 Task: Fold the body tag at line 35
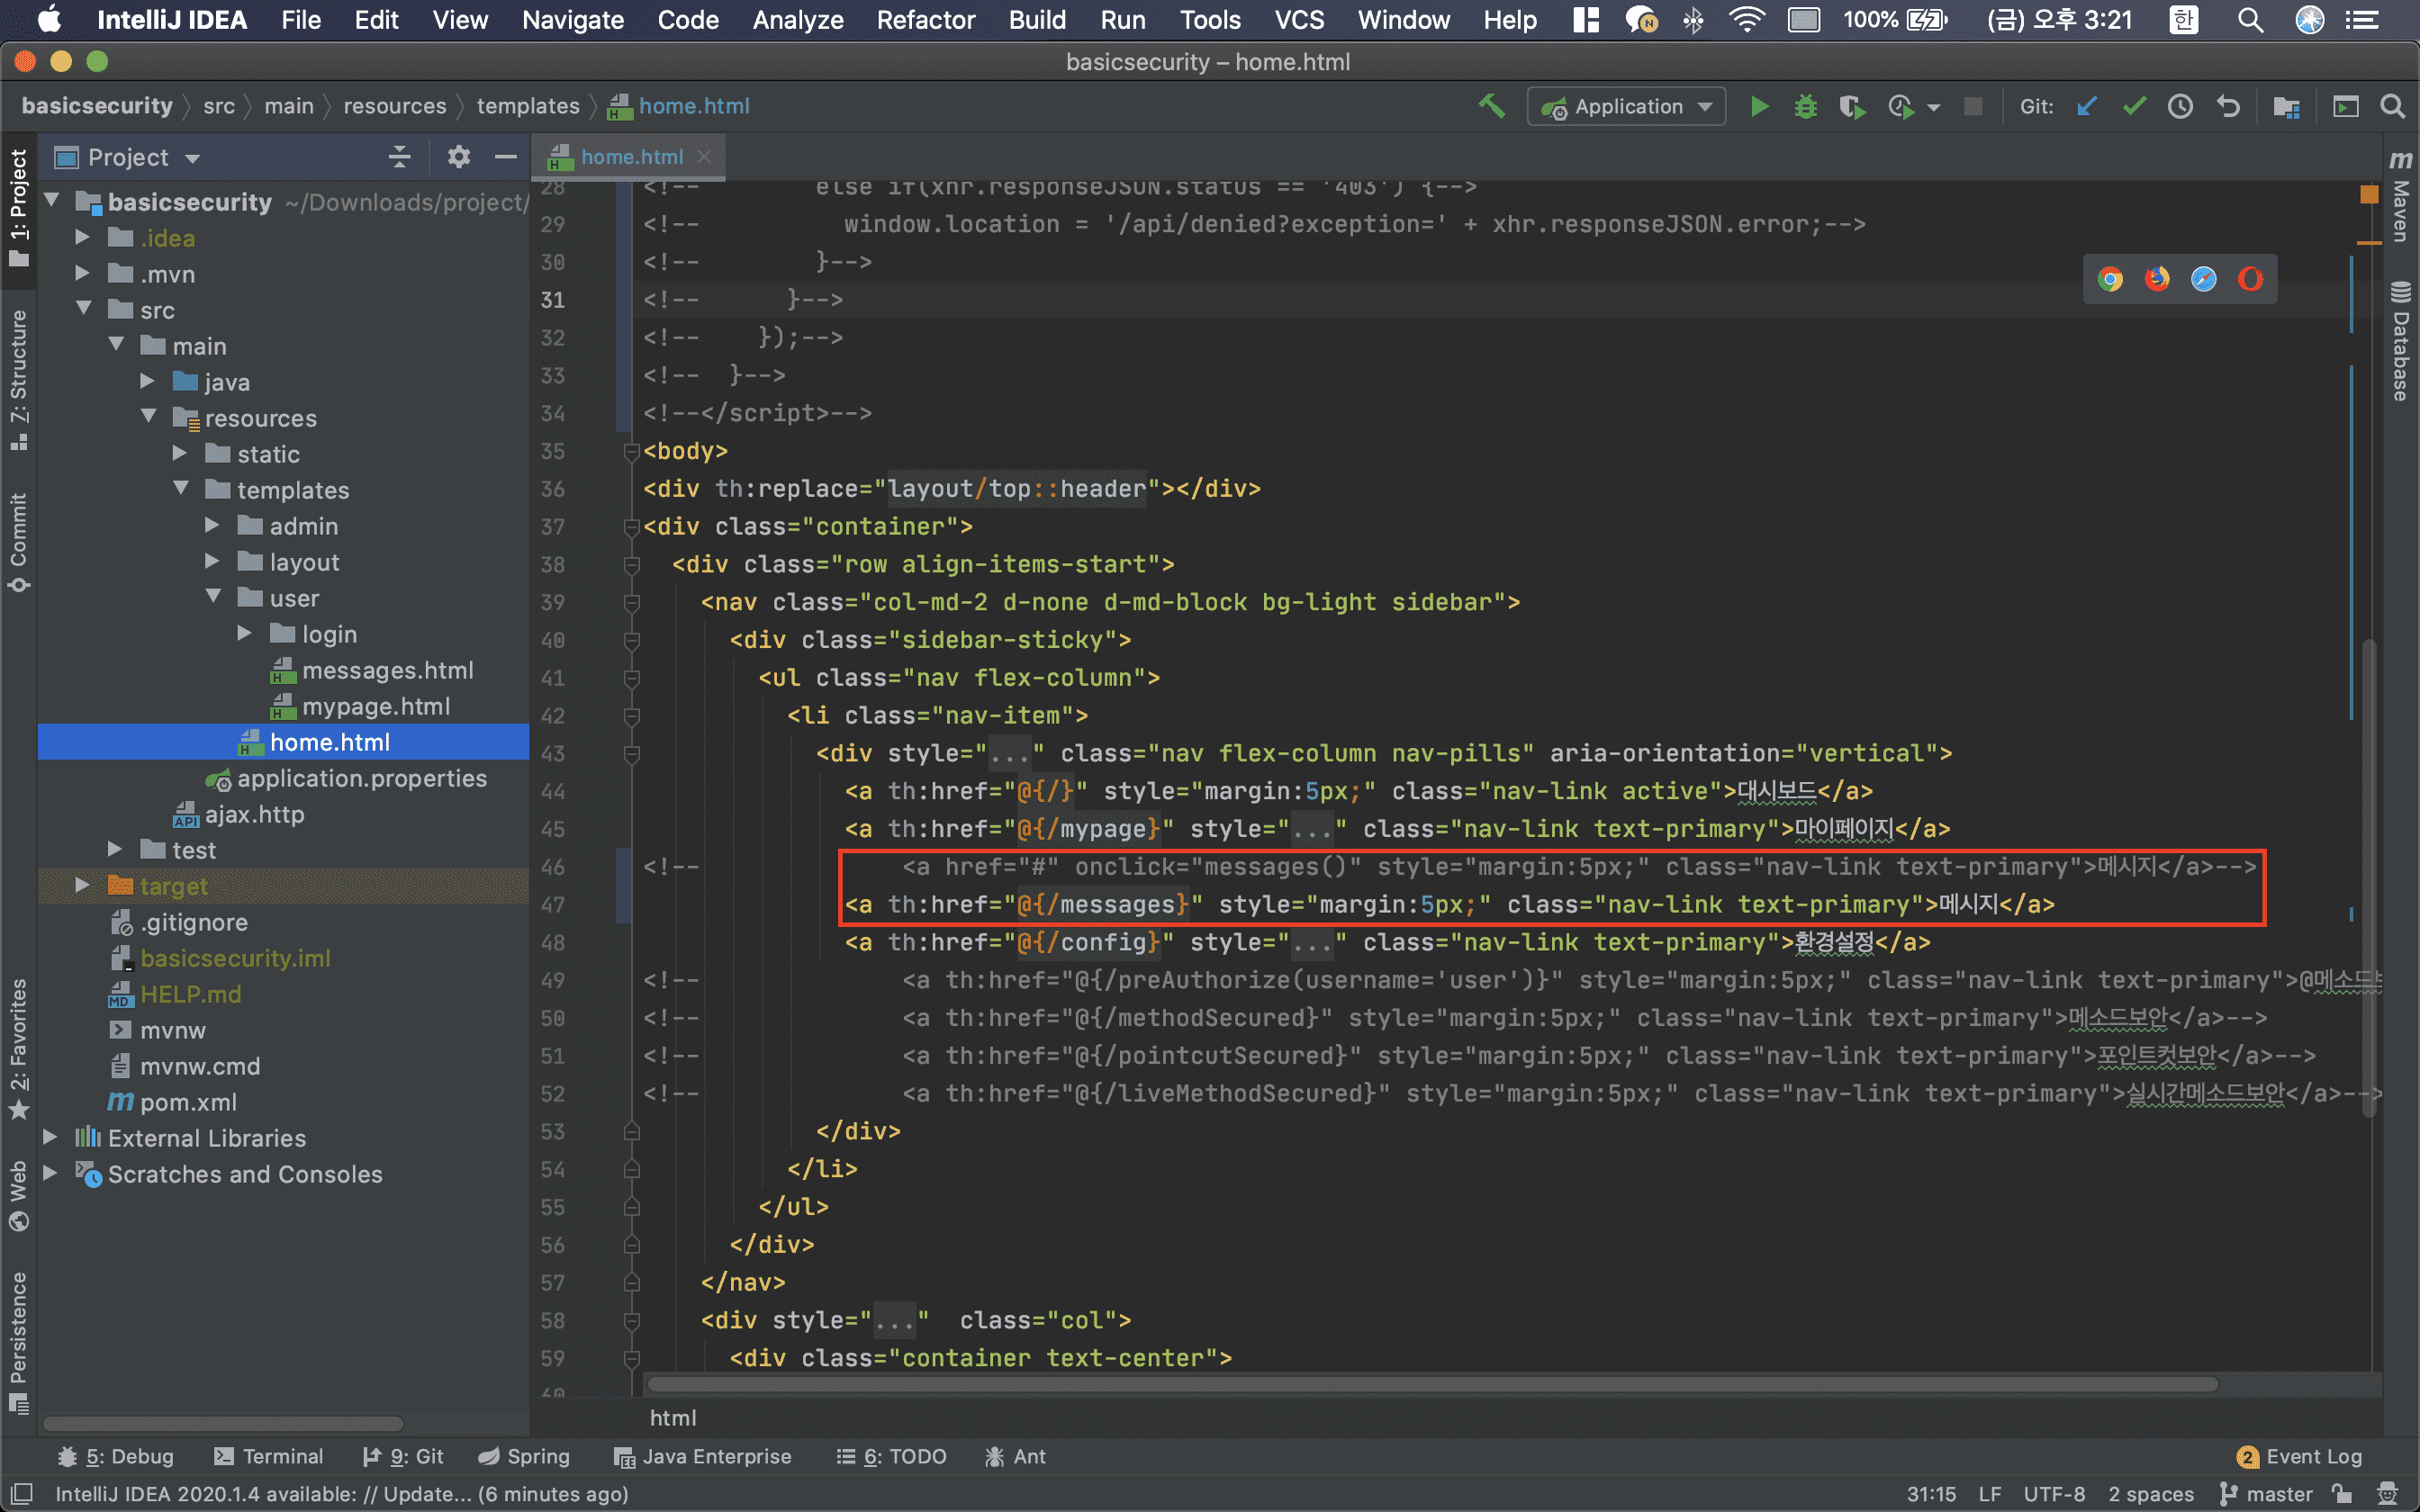(x=632, y=452)
